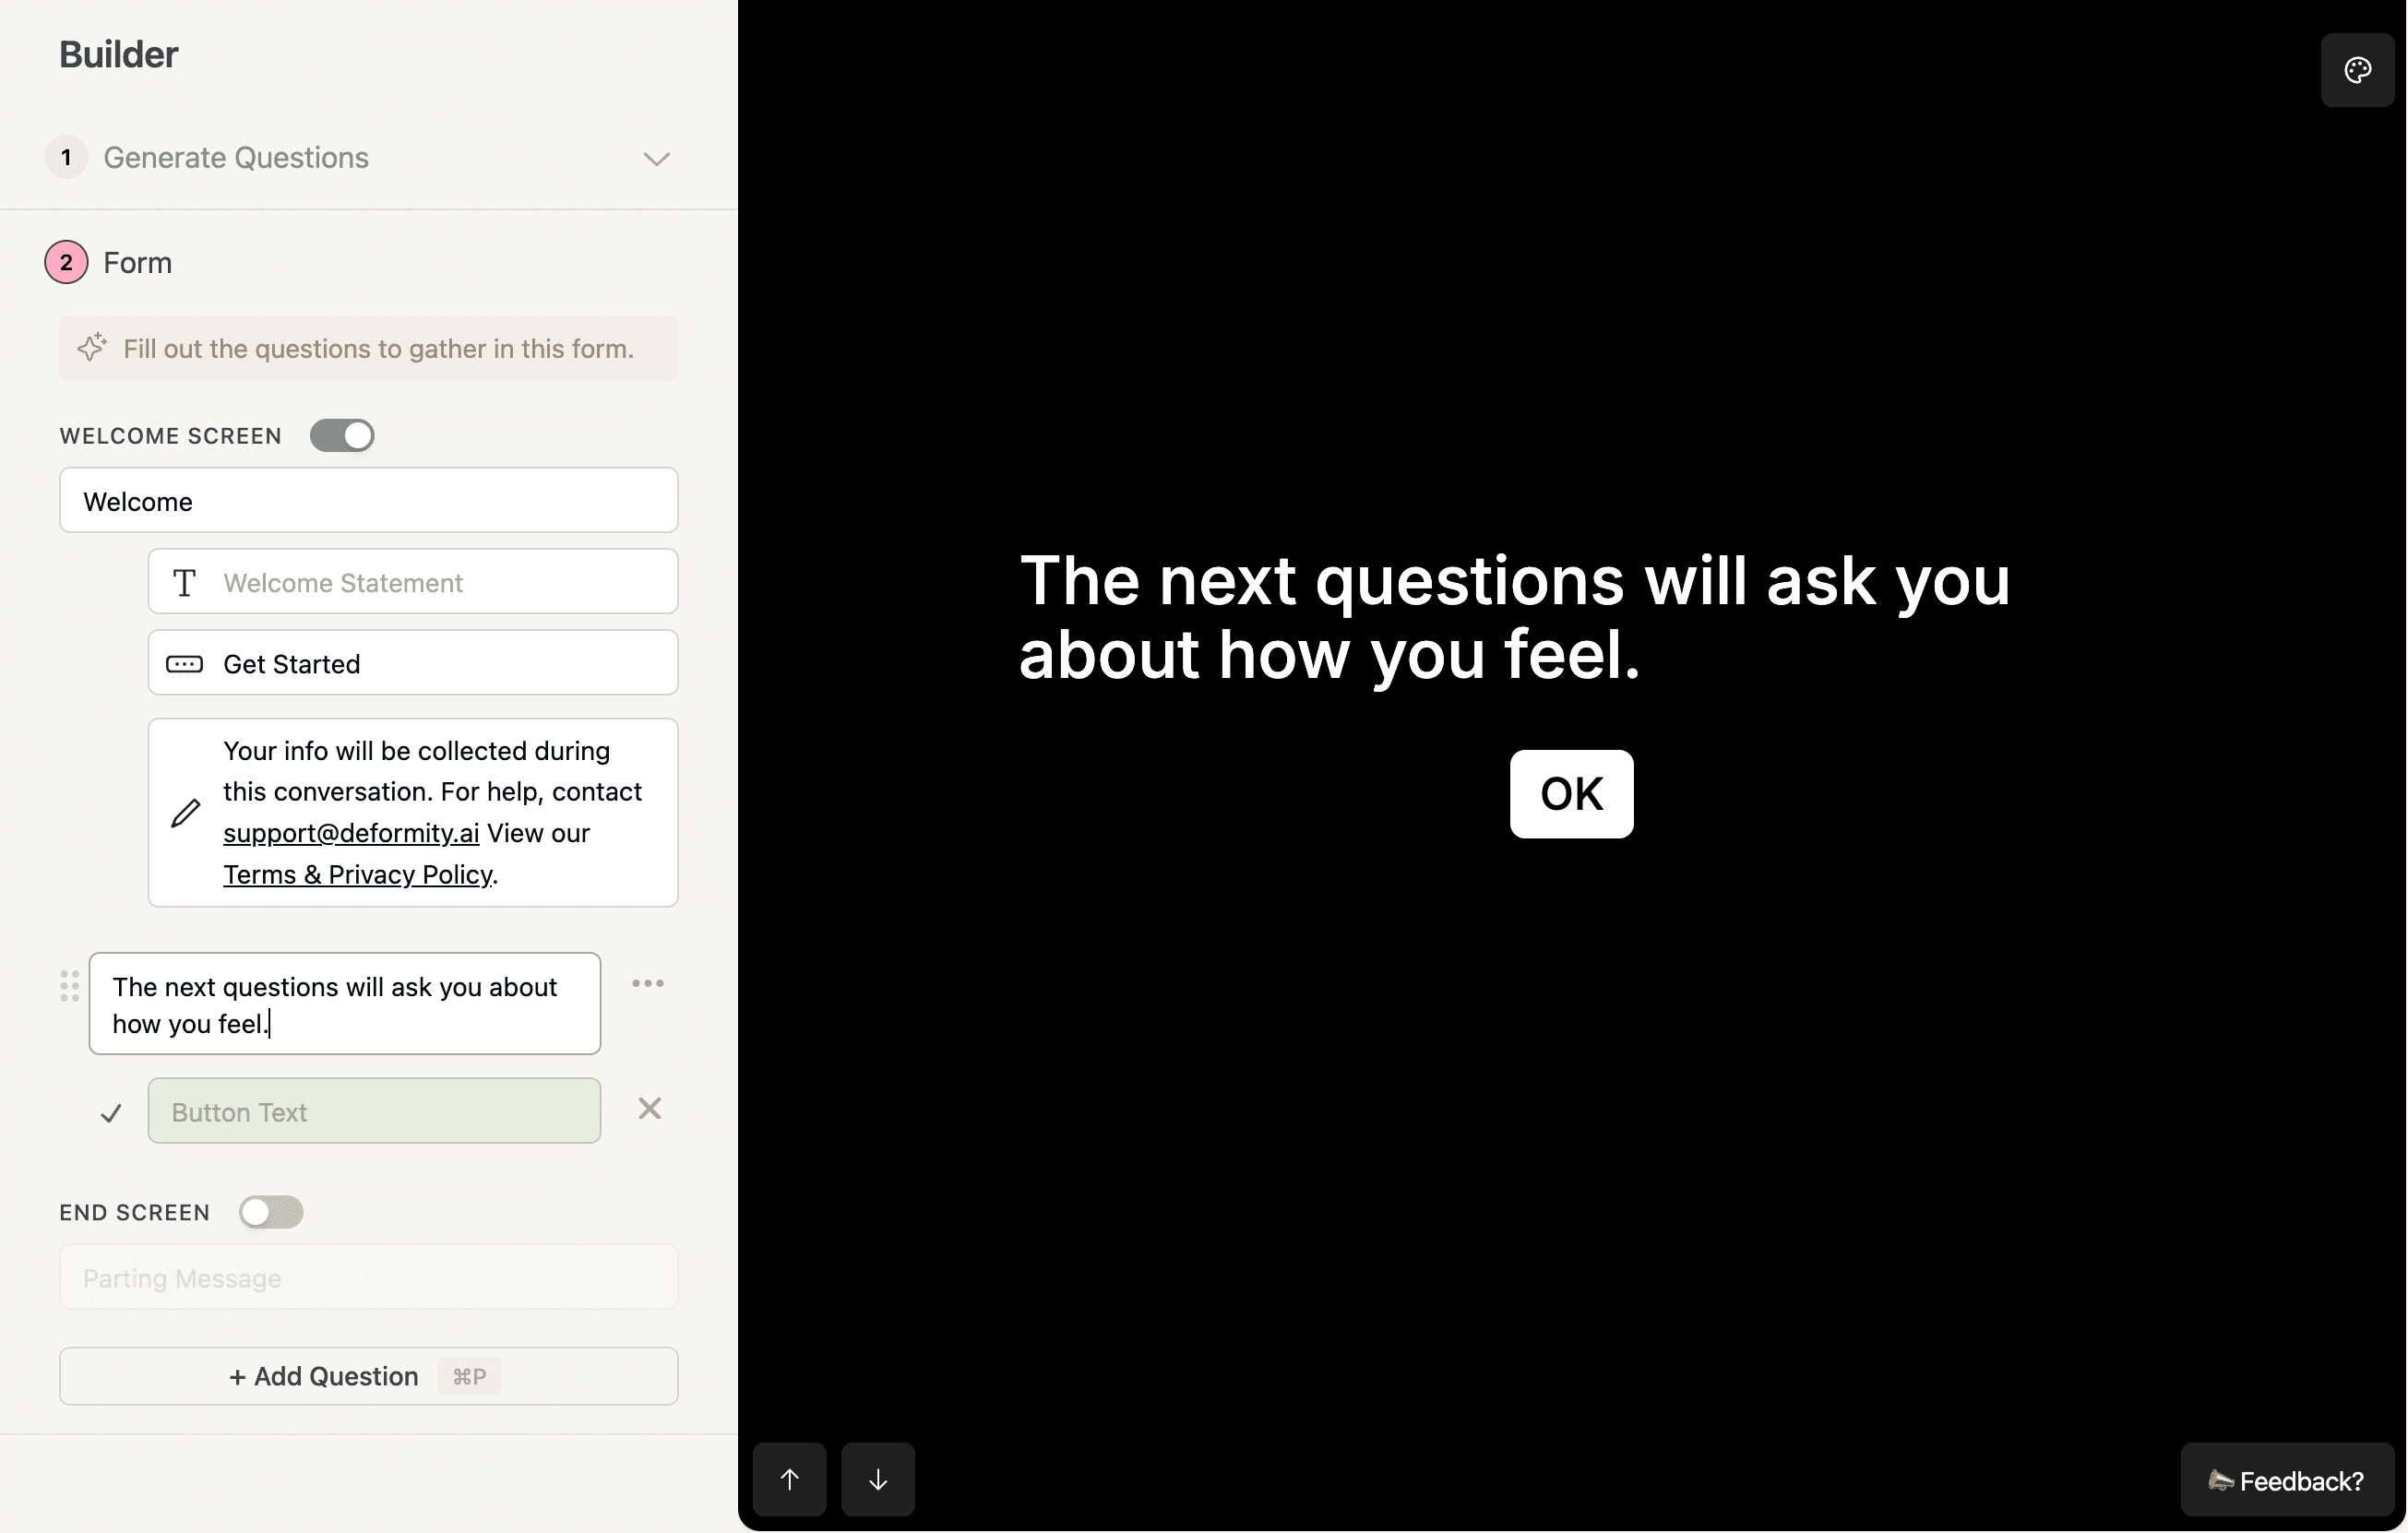Click the checkmark icon beside Button Text
Viewport: 2408px width, 1533px height.
coord(111,1113)
